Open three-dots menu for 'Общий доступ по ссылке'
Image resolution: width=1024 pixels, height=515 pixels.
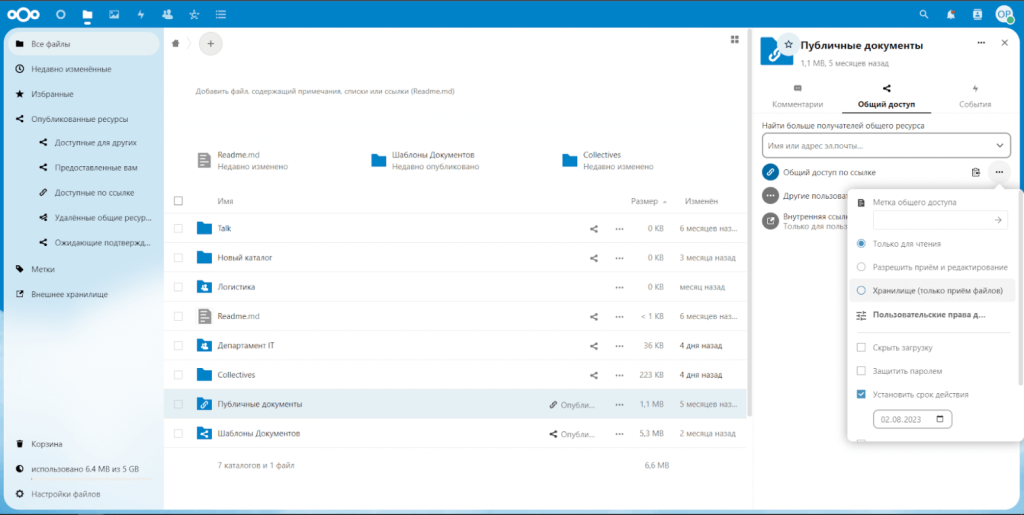point(998,172)
